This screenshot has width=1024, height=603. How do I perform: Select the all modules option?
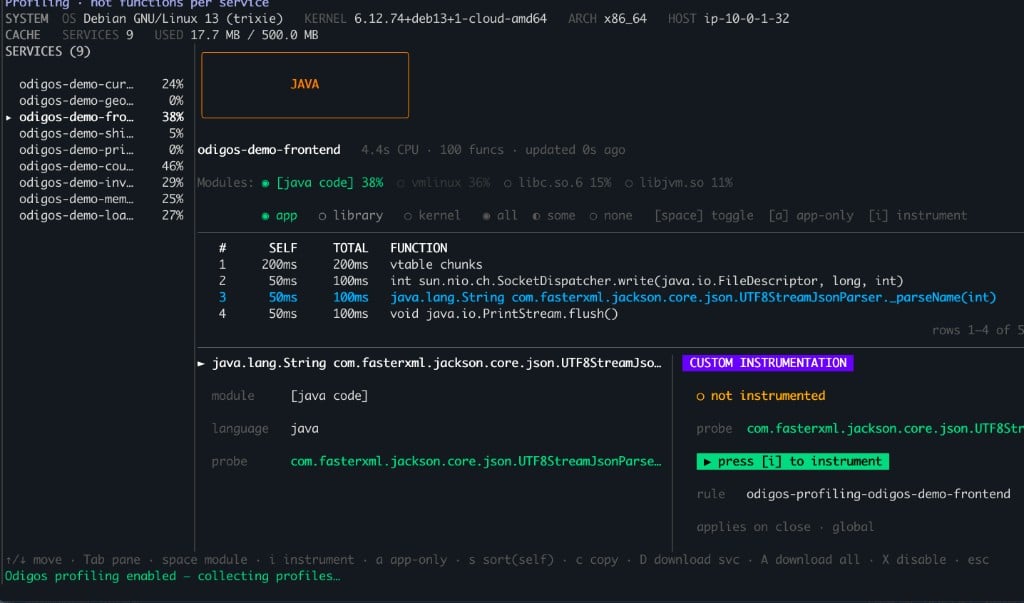(500, 216)
